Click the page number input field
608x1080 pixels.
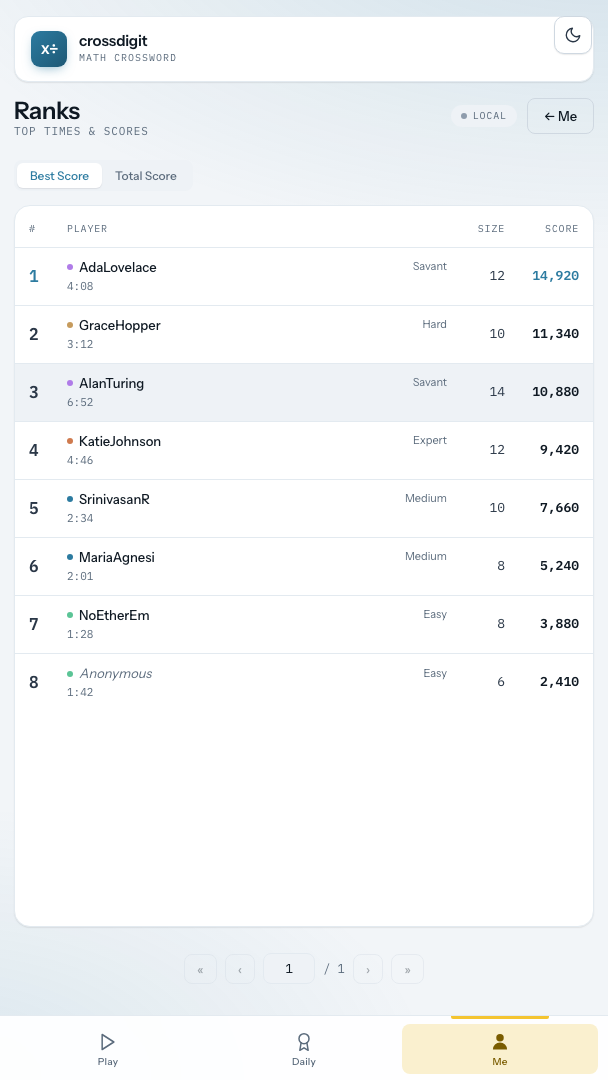(289, 969)
